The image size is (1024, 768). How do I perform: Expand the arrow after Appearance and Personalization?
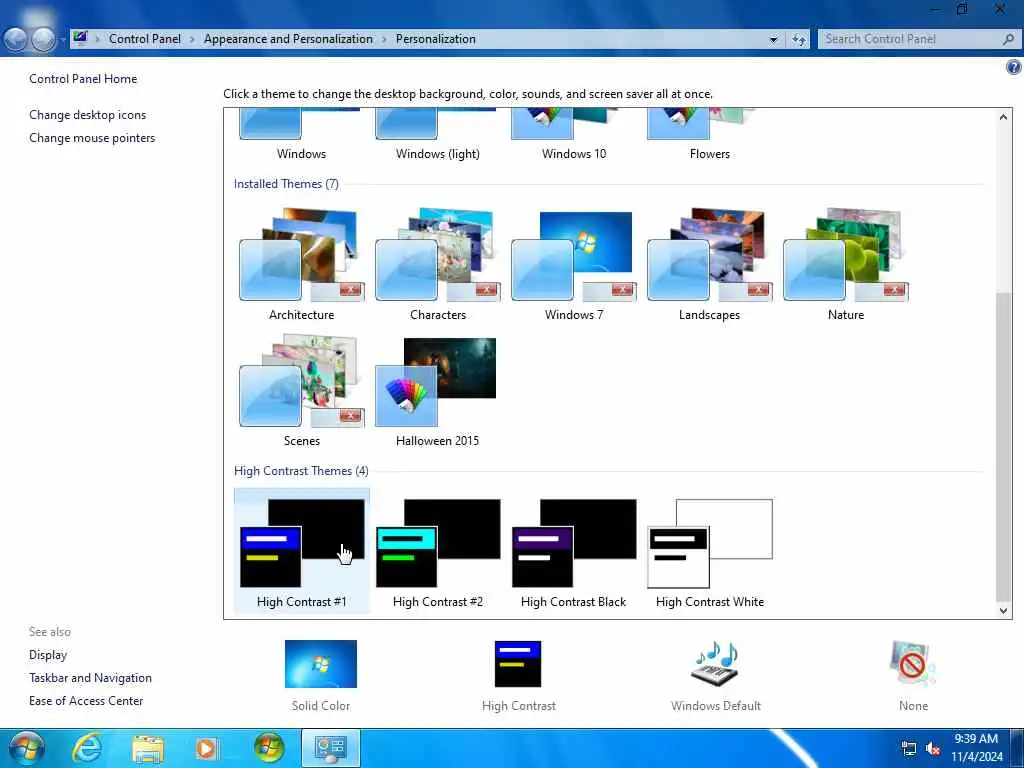pos(384,40)
